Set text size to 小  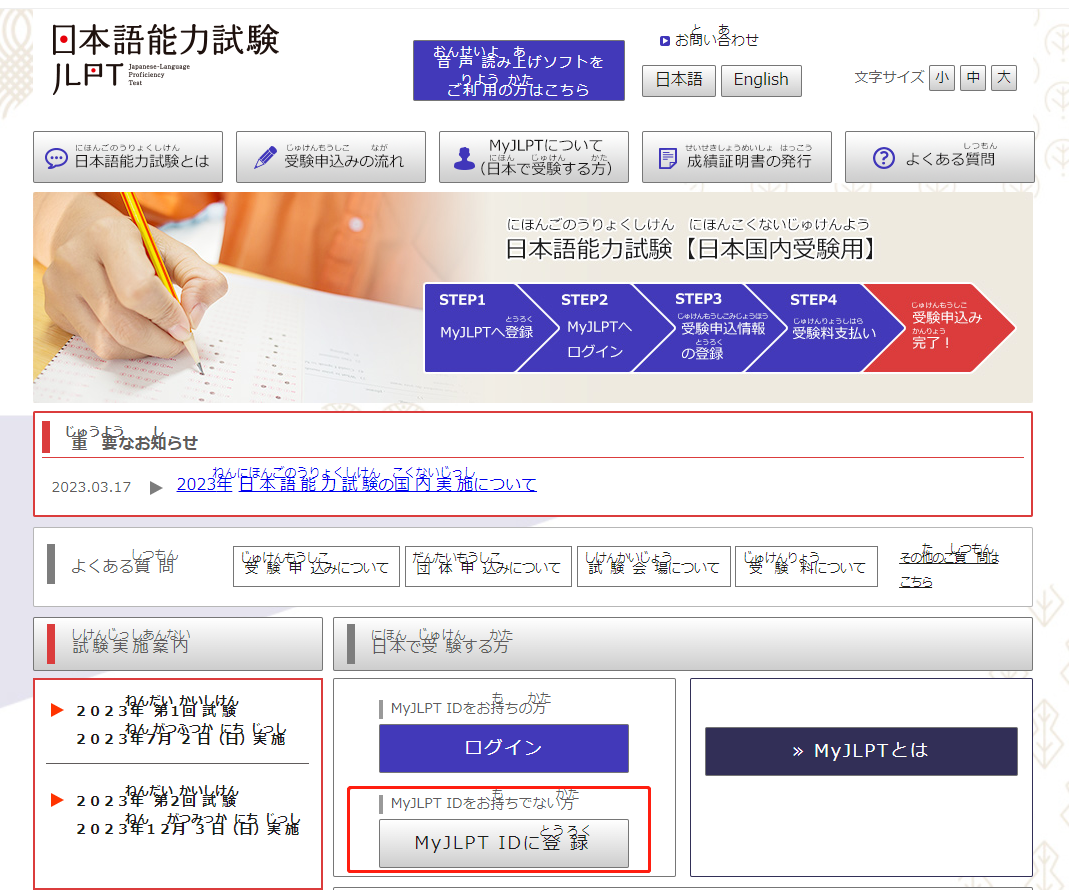942,78
